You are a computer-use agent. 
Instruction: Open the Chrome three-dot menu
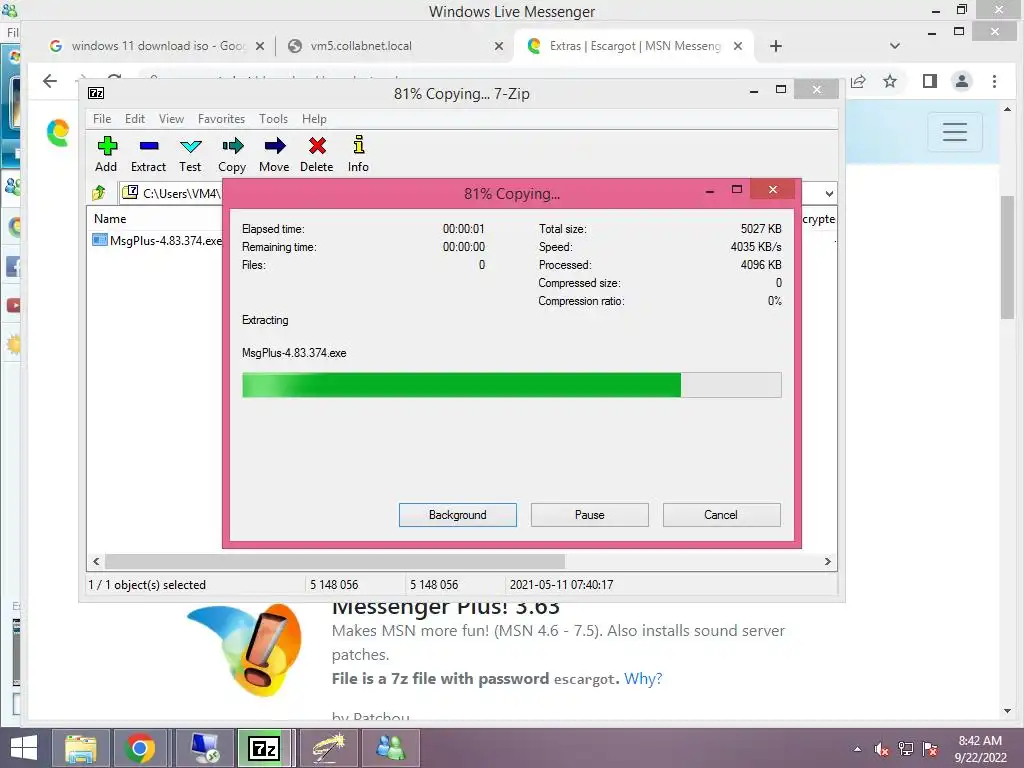point(994,81)
